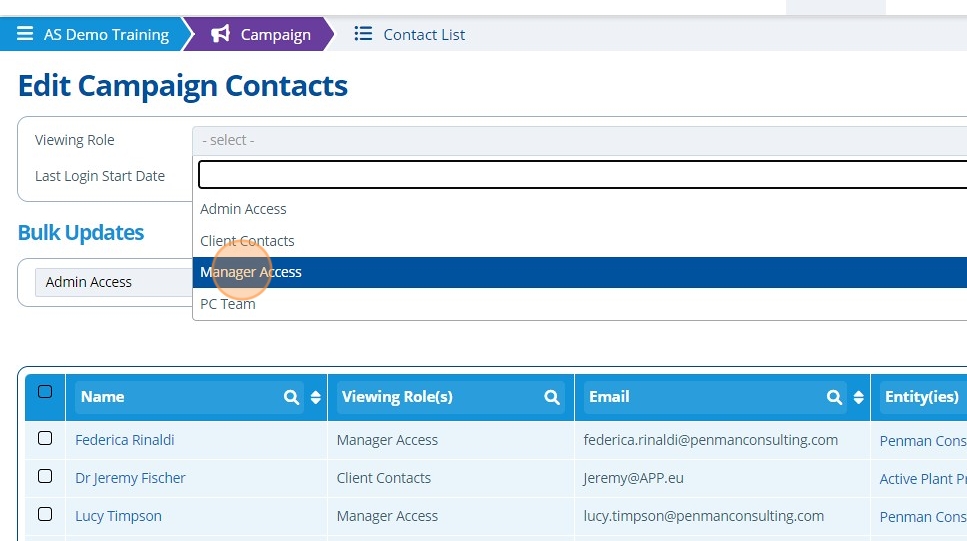Sort table using Name column sort arrows
The height and width of the screenshot is (541, 967).
[316, 397]
